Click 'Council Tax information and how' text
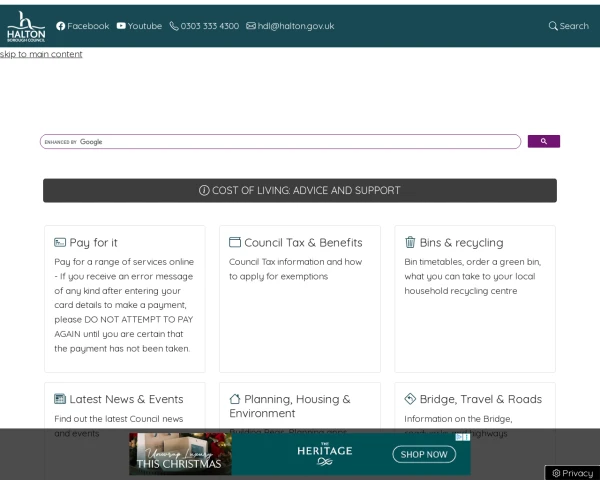Screen dimensions: 600x480 click(x=295, y=262)
